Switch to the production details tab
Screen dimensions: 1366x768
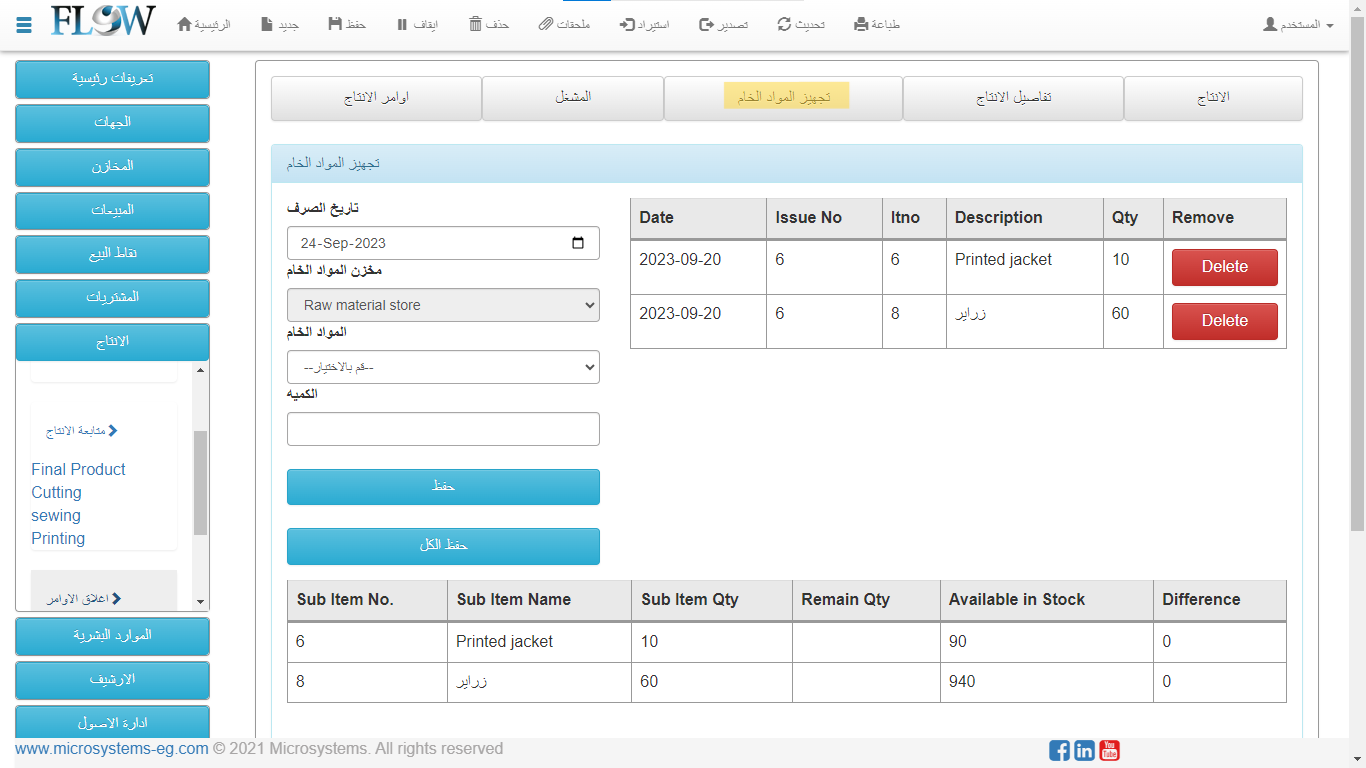pos(1013,98)
